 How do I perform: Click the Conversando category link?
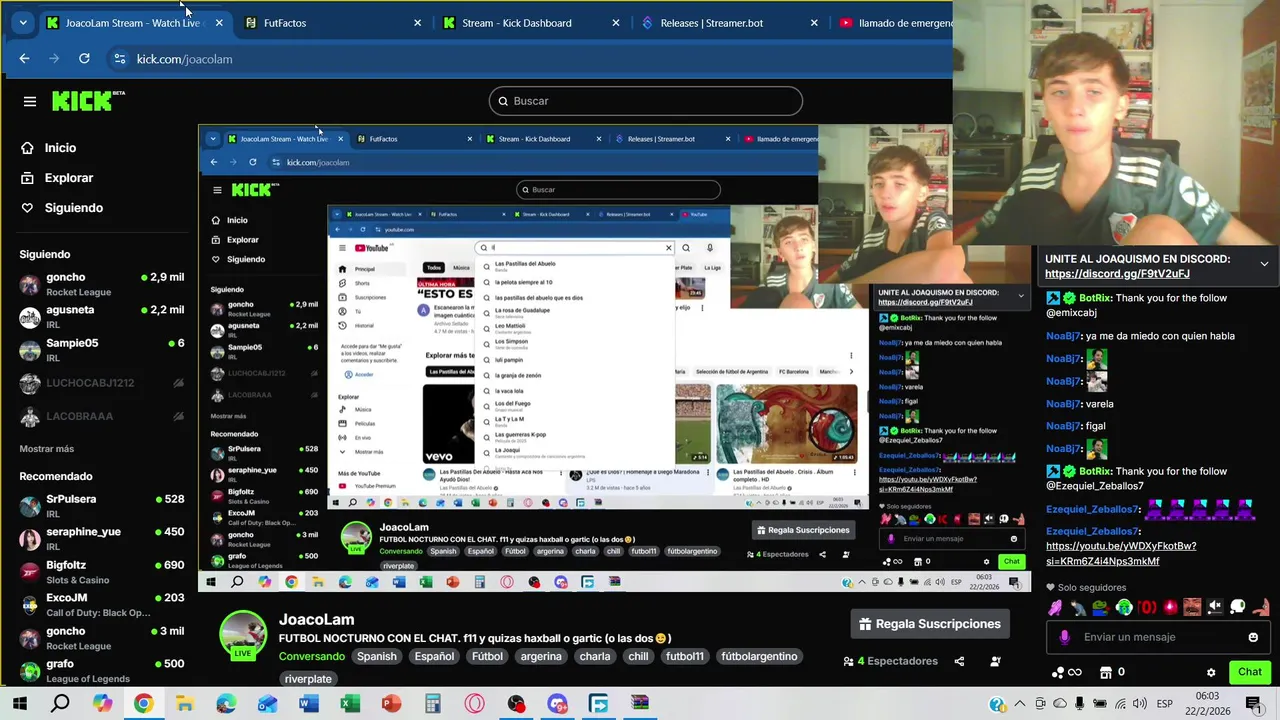pos(312,656)
